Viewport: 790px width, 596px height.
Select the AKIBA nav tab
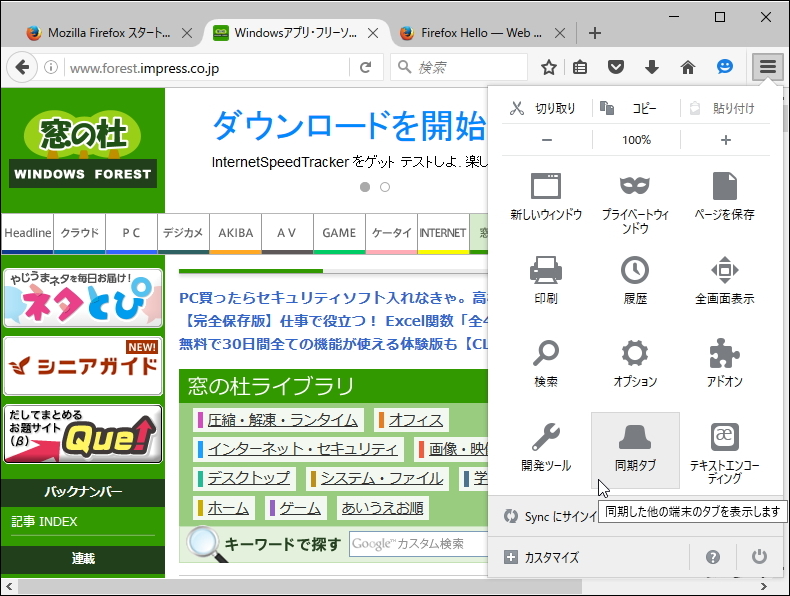(x=235, y=233)
